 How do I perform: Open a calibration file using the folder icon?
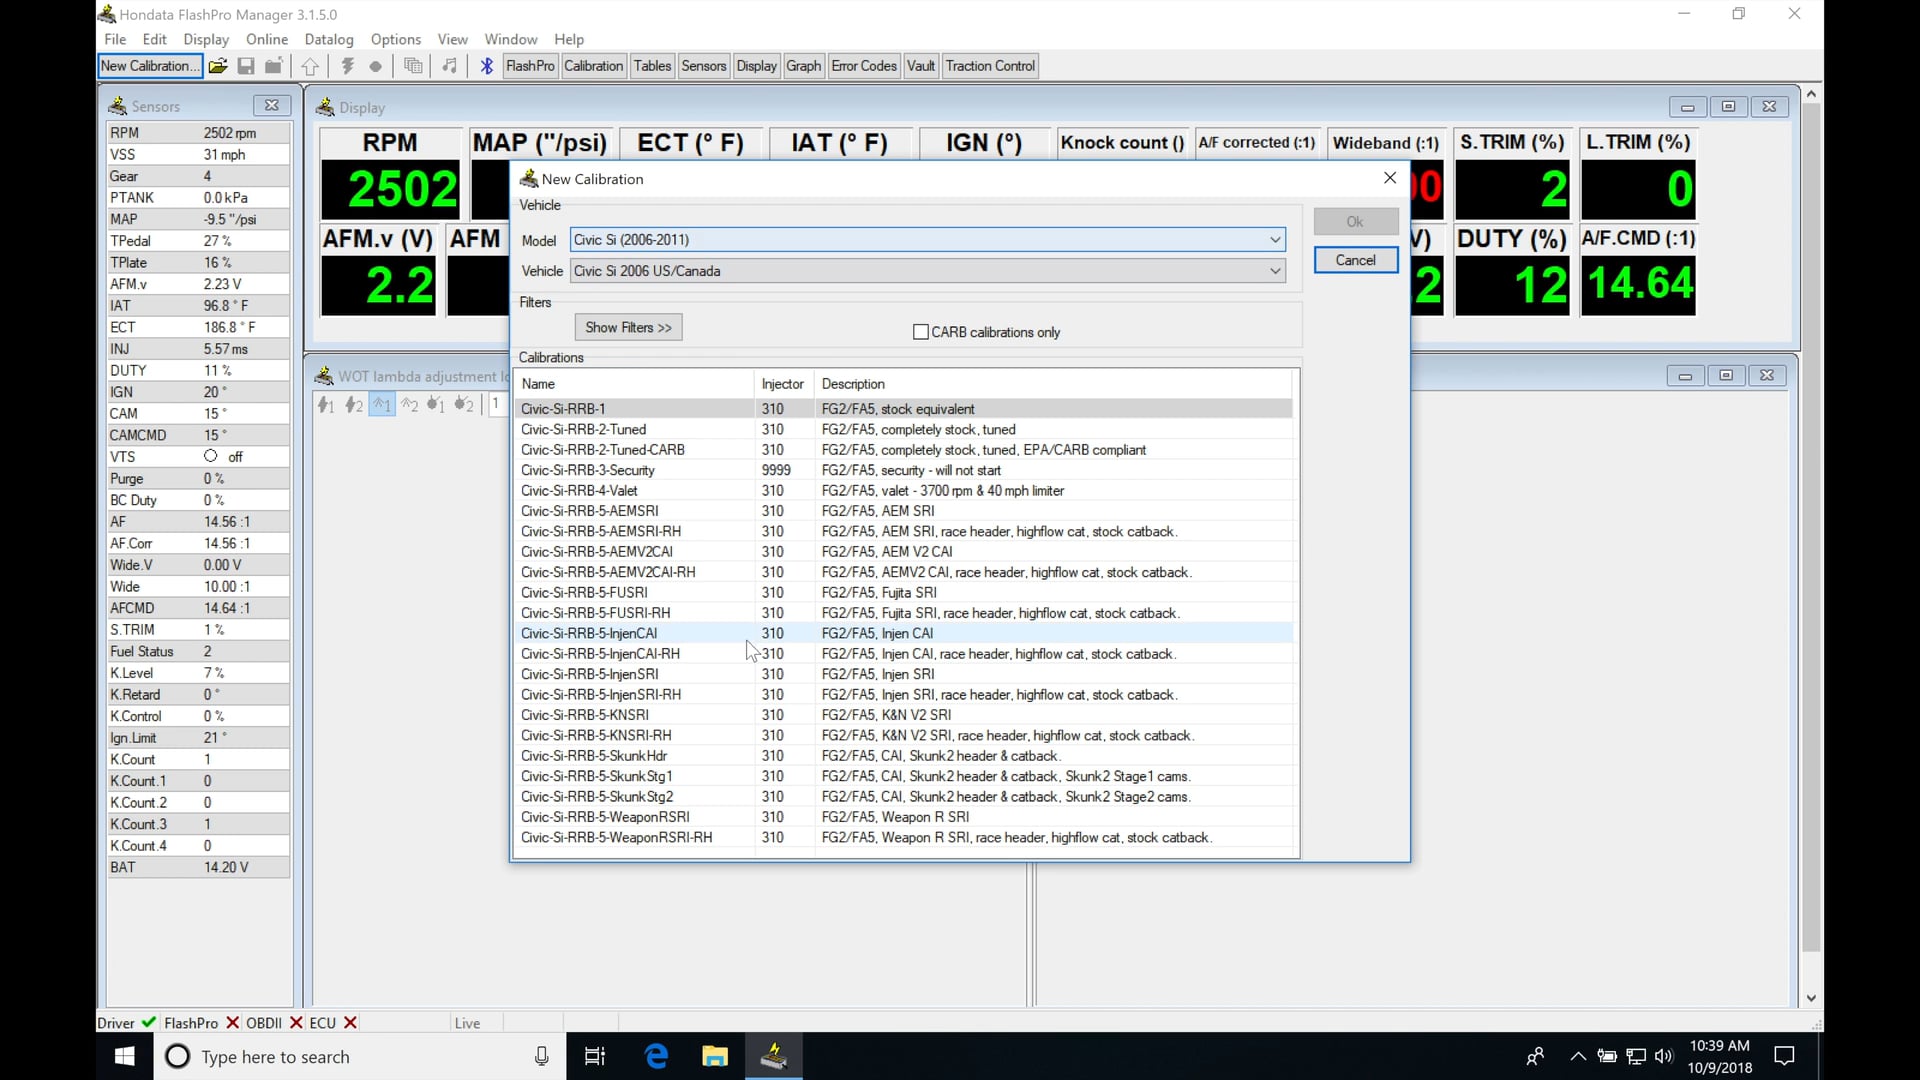point(218,66)
